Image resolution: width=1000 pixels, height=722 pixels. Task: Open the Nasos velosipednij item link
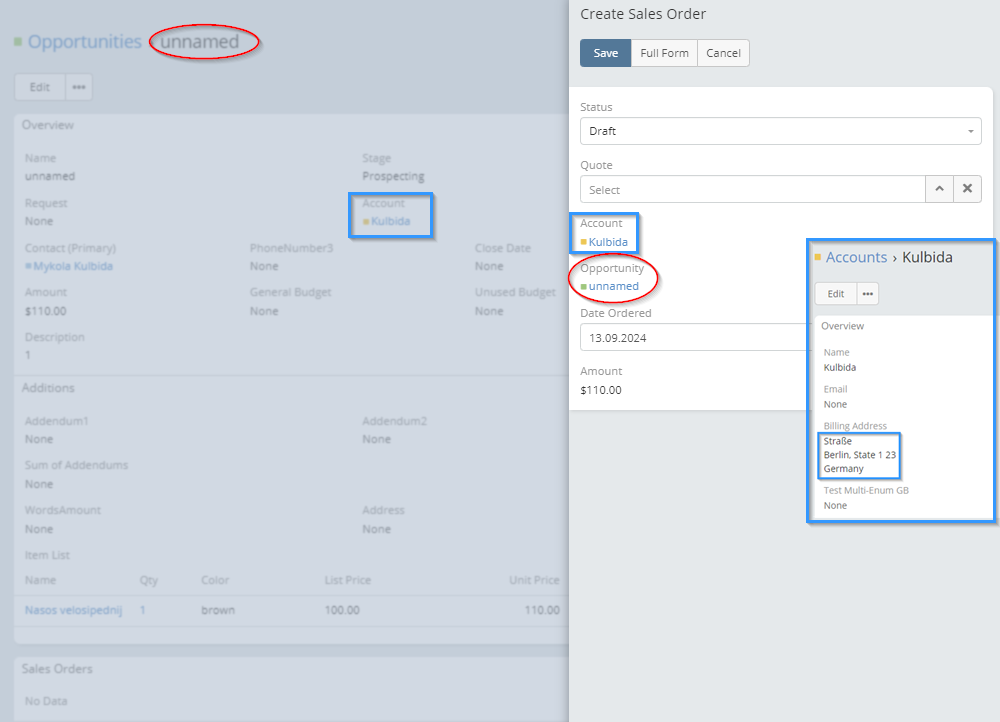[73, 610]
